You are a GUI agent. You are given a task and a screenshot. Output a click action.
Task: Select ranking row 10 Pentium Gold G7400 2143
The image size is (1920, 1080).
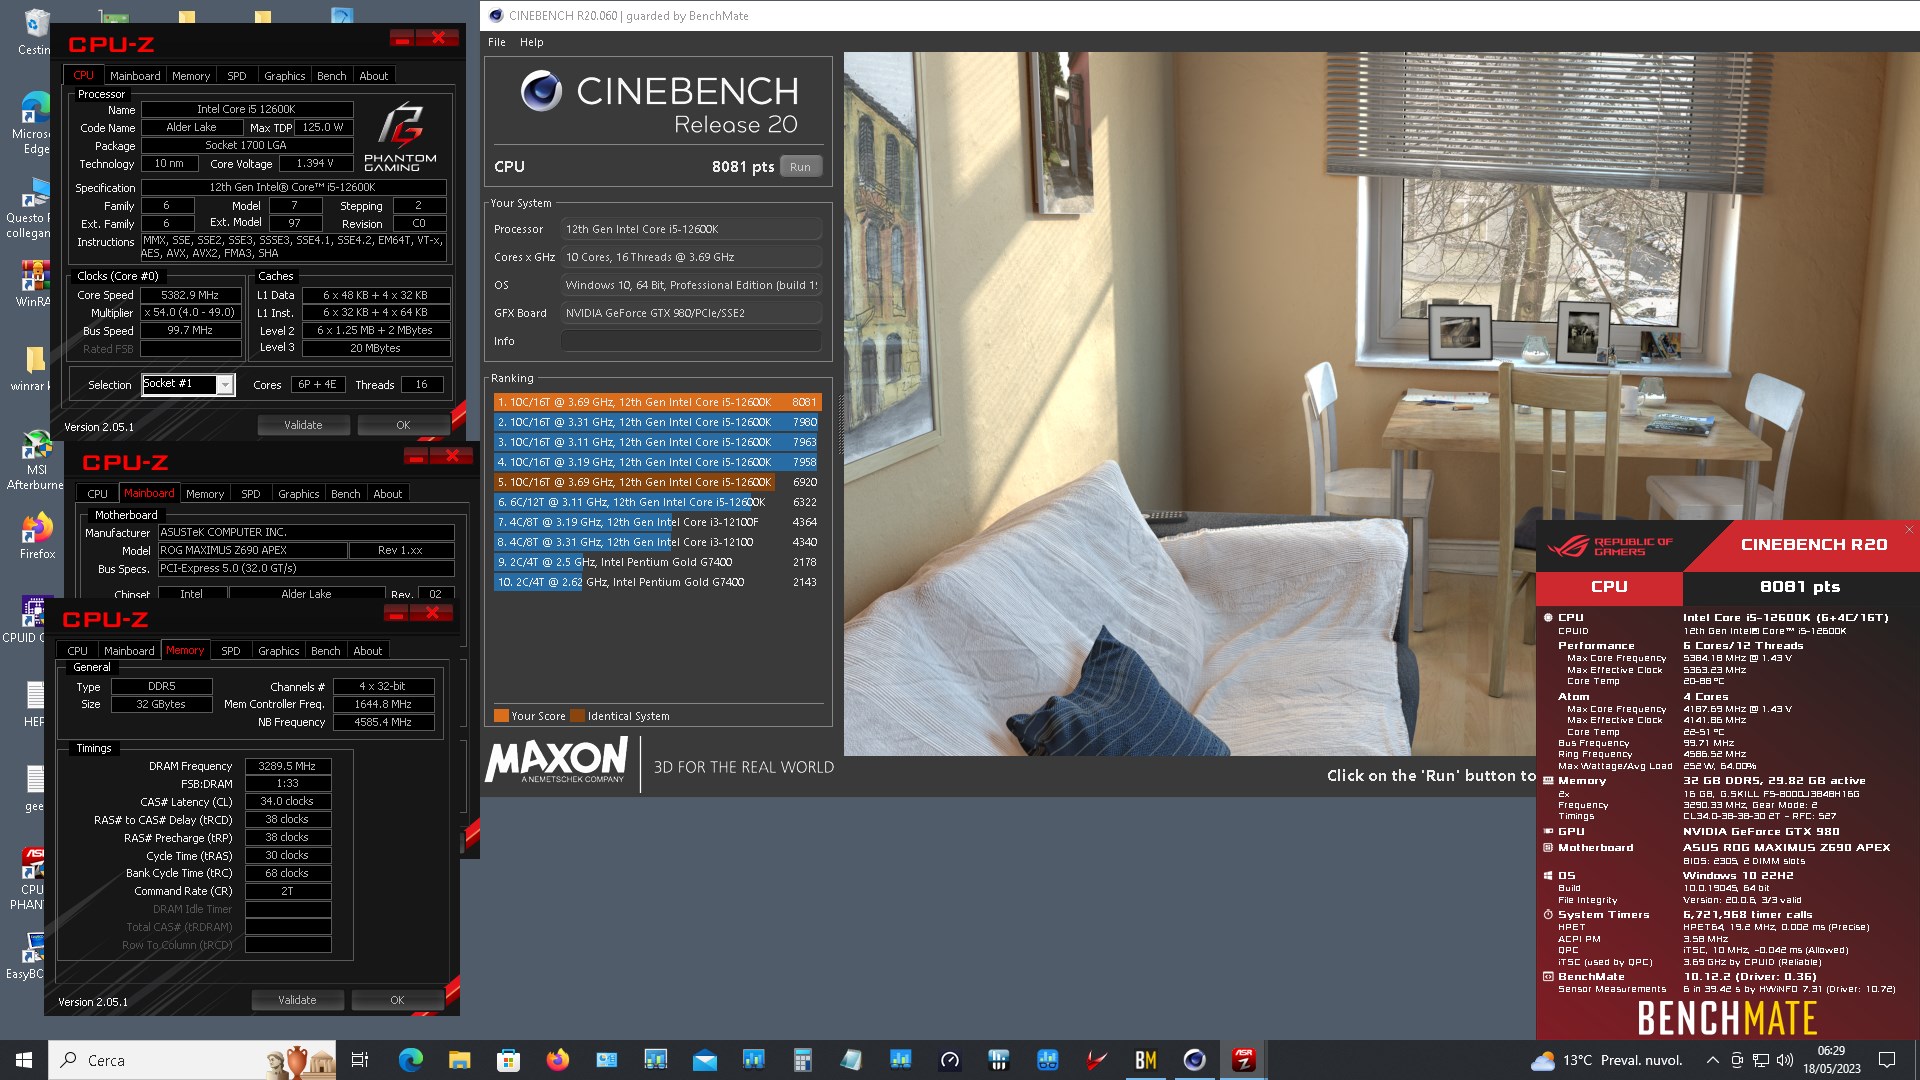(657, 582)
